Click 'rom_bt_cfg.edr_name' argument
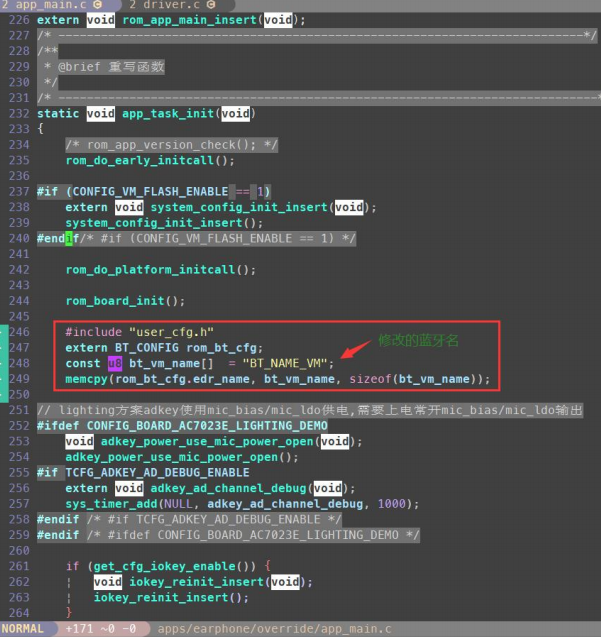601x637 pixels. click(x=182, y=379)
